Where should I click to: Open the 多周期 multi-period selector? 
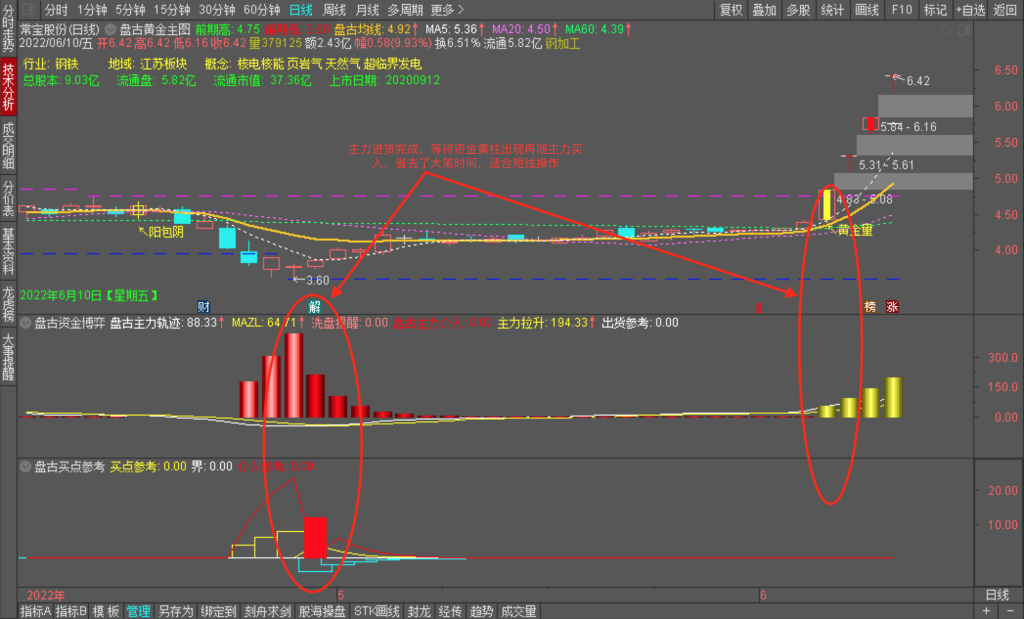406,10
